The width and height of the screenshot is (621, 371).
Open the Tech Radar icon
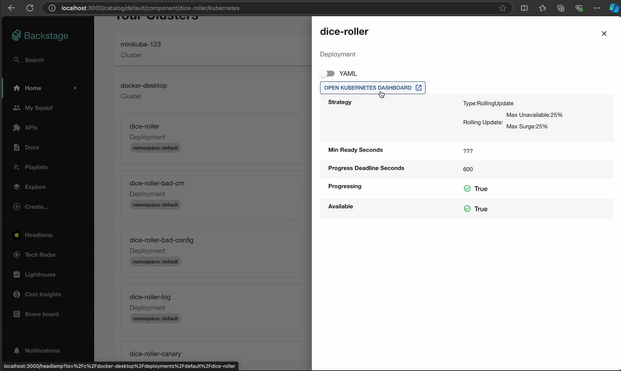tap(17, 255)
